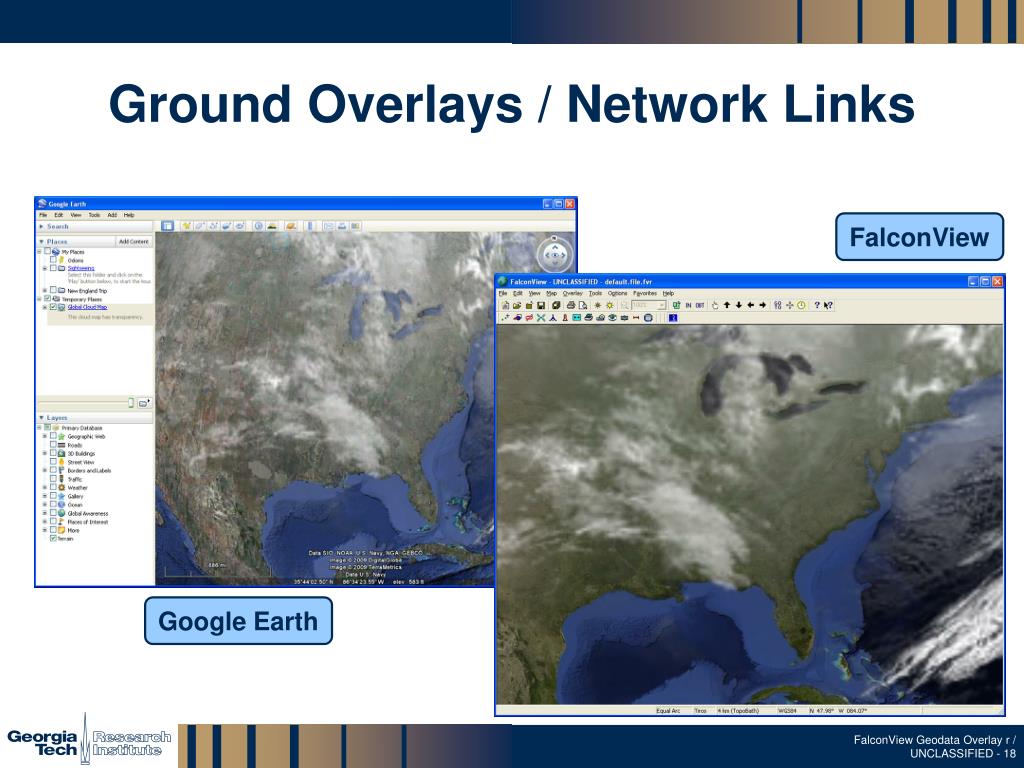Click FalconView yellow clock toolbar icon
The height and width of the screenshot is (768, 1024).
click(801, 305)
